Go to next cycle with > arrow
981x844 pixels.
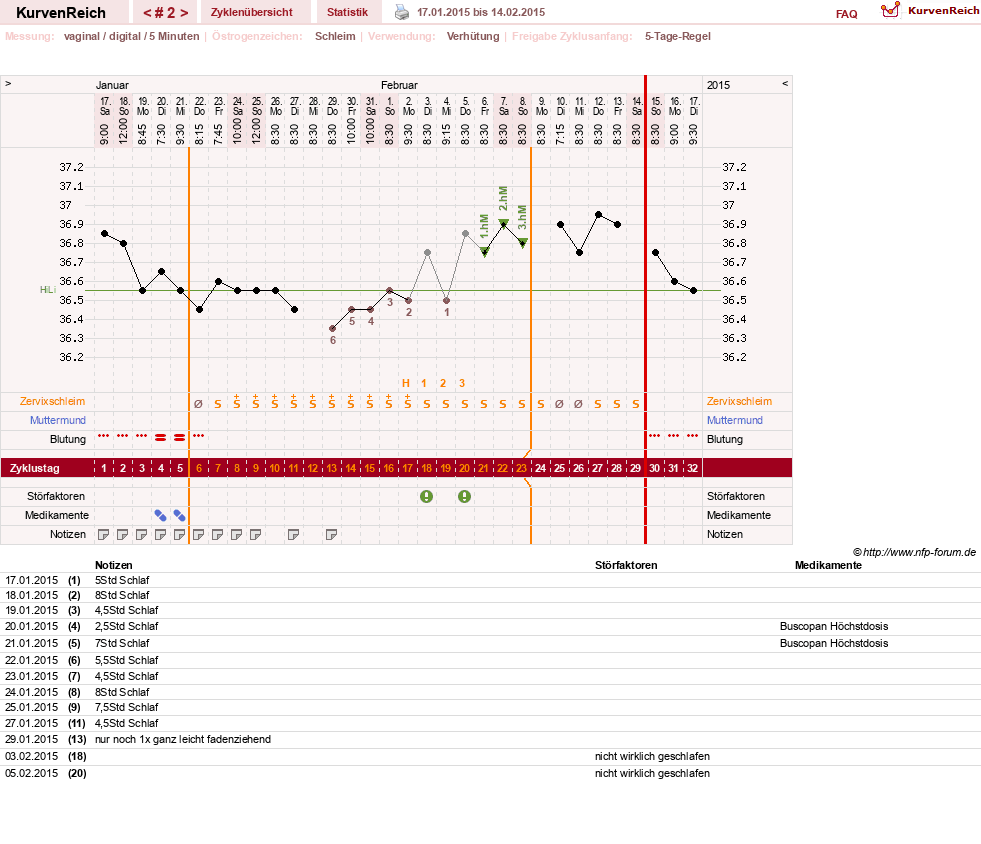point(184,13)
